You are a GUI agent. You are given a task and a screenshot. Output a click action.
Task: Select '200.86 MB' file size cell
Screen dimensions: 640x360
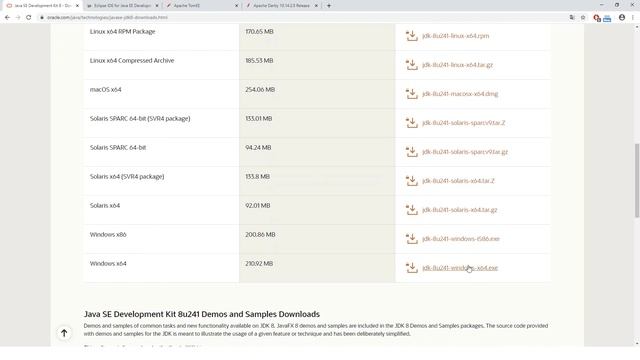point(260,235)
